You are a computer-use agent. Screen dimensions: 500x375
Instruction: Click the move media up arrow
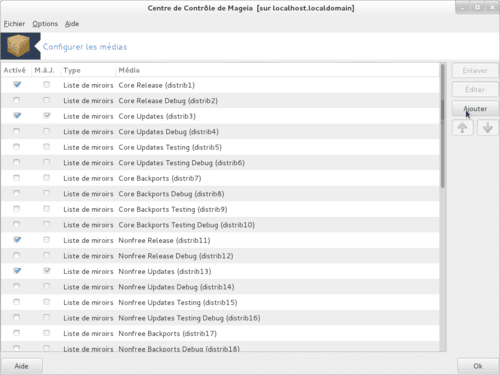[x=462, y=128]
